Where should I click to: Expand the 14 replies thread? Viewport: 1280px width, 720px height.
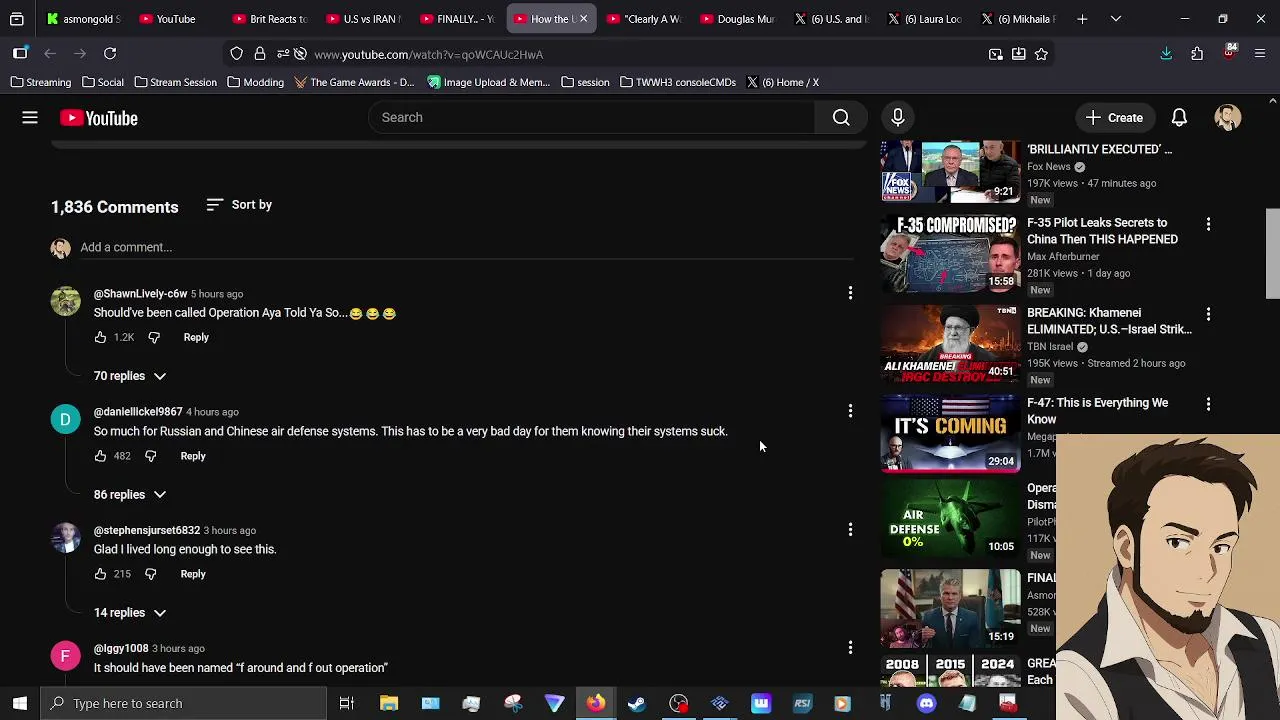130,613
